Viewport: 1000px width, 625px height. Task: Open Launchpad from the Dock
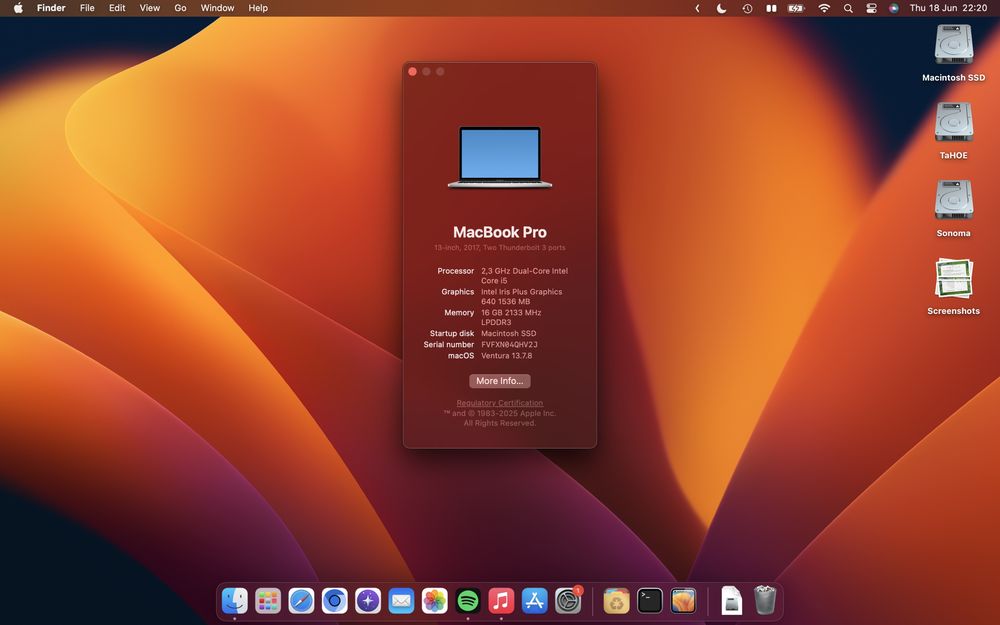click(268, 601)
